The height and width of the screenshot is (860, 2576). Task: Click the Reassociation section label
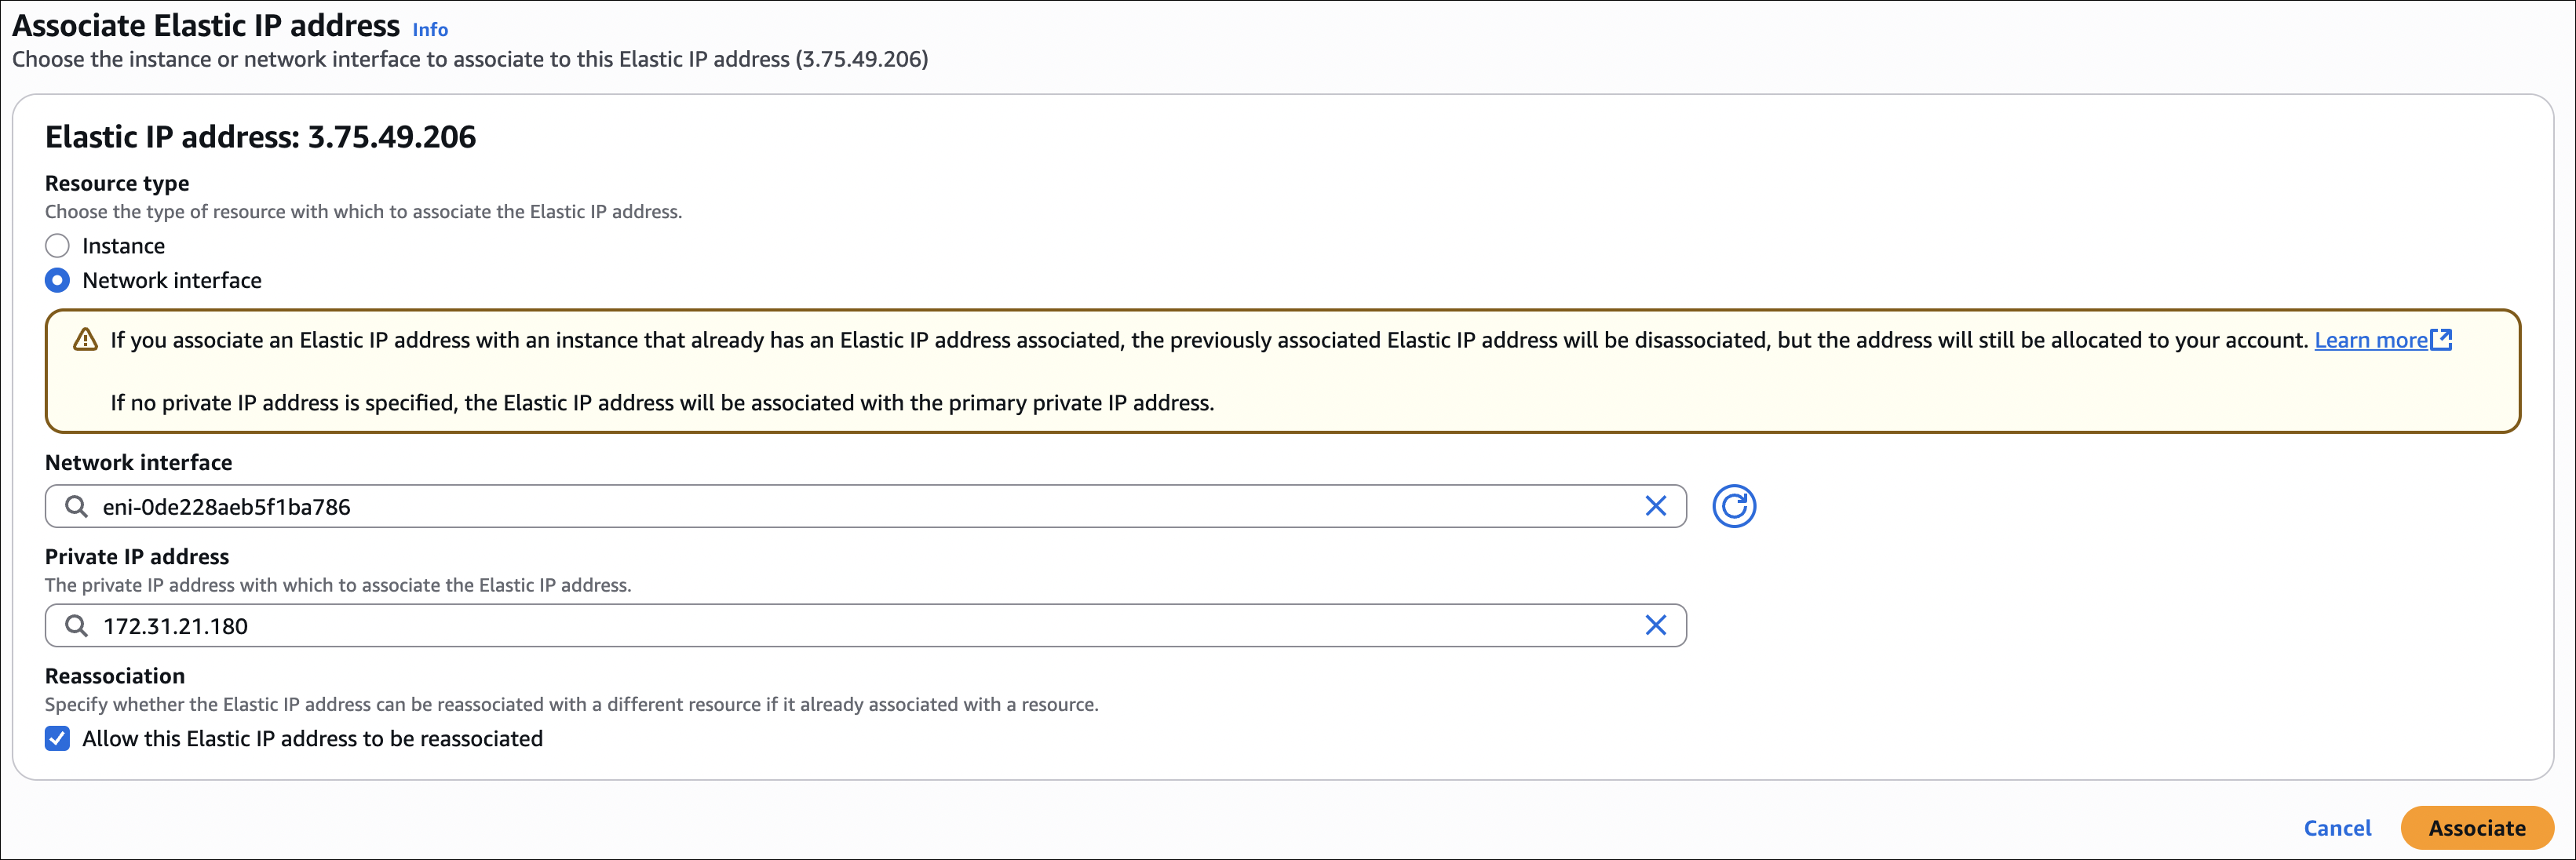point(115,676)
